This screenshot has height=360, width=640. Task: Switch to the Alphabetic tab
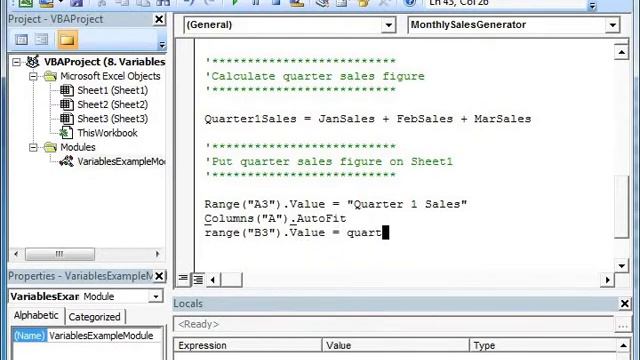pyautogui.click(x=36, y=316)
